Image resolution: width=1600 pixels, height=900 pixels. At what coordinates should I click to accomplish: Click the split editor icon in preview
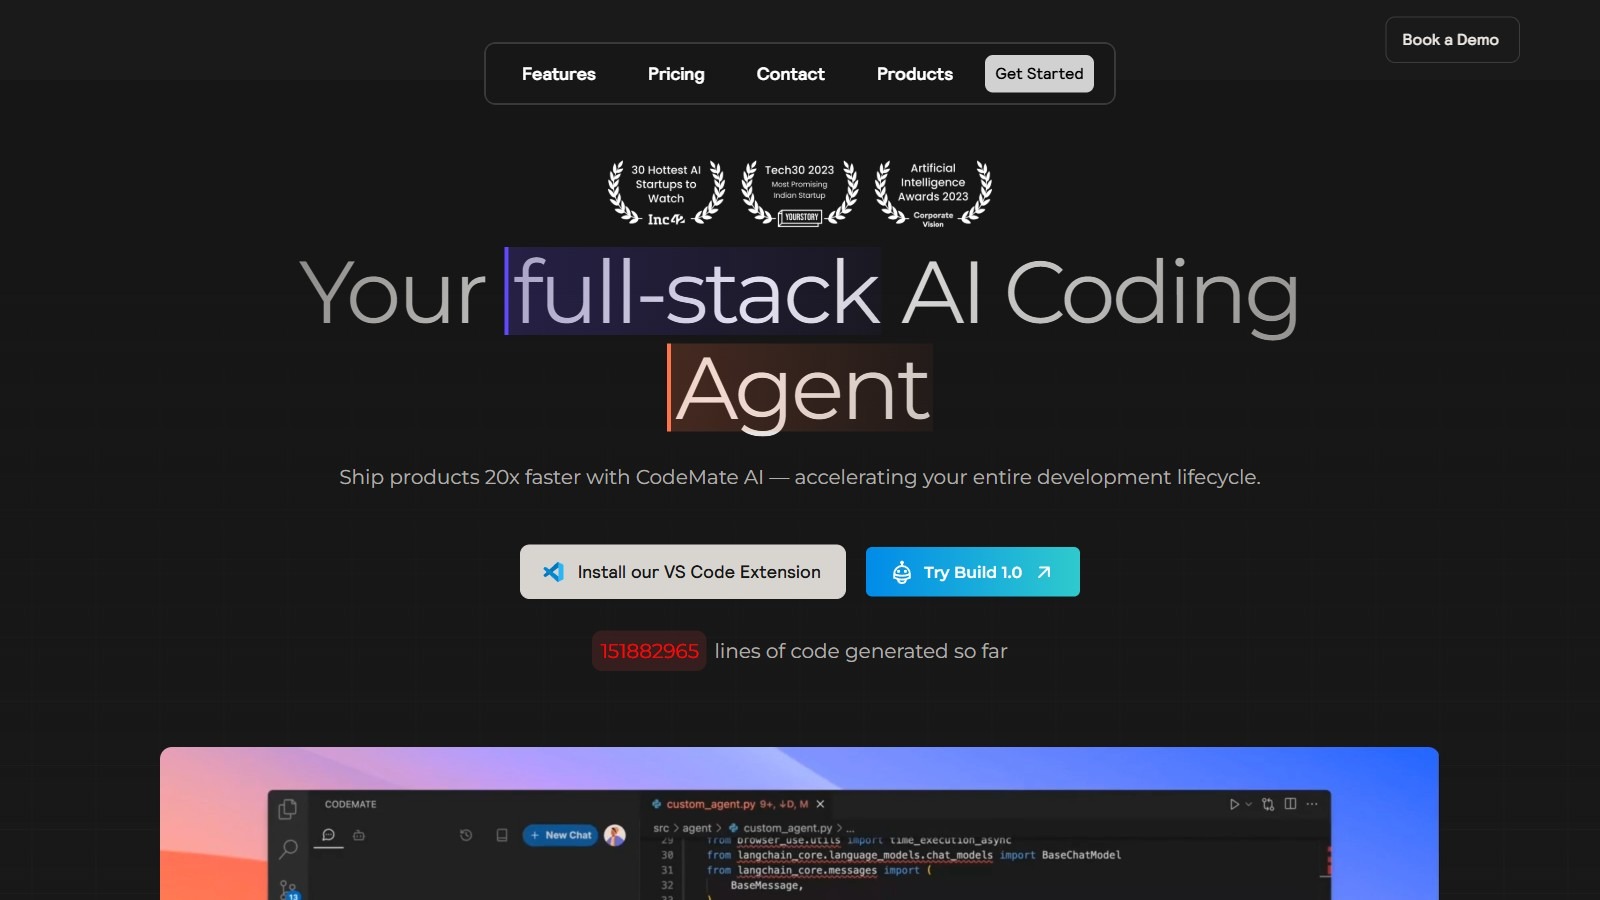coord(1290,804)
